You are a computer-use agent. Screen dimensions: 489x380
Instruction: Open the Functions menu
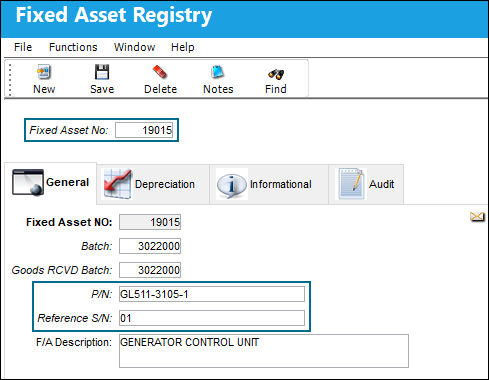(73, 47)
